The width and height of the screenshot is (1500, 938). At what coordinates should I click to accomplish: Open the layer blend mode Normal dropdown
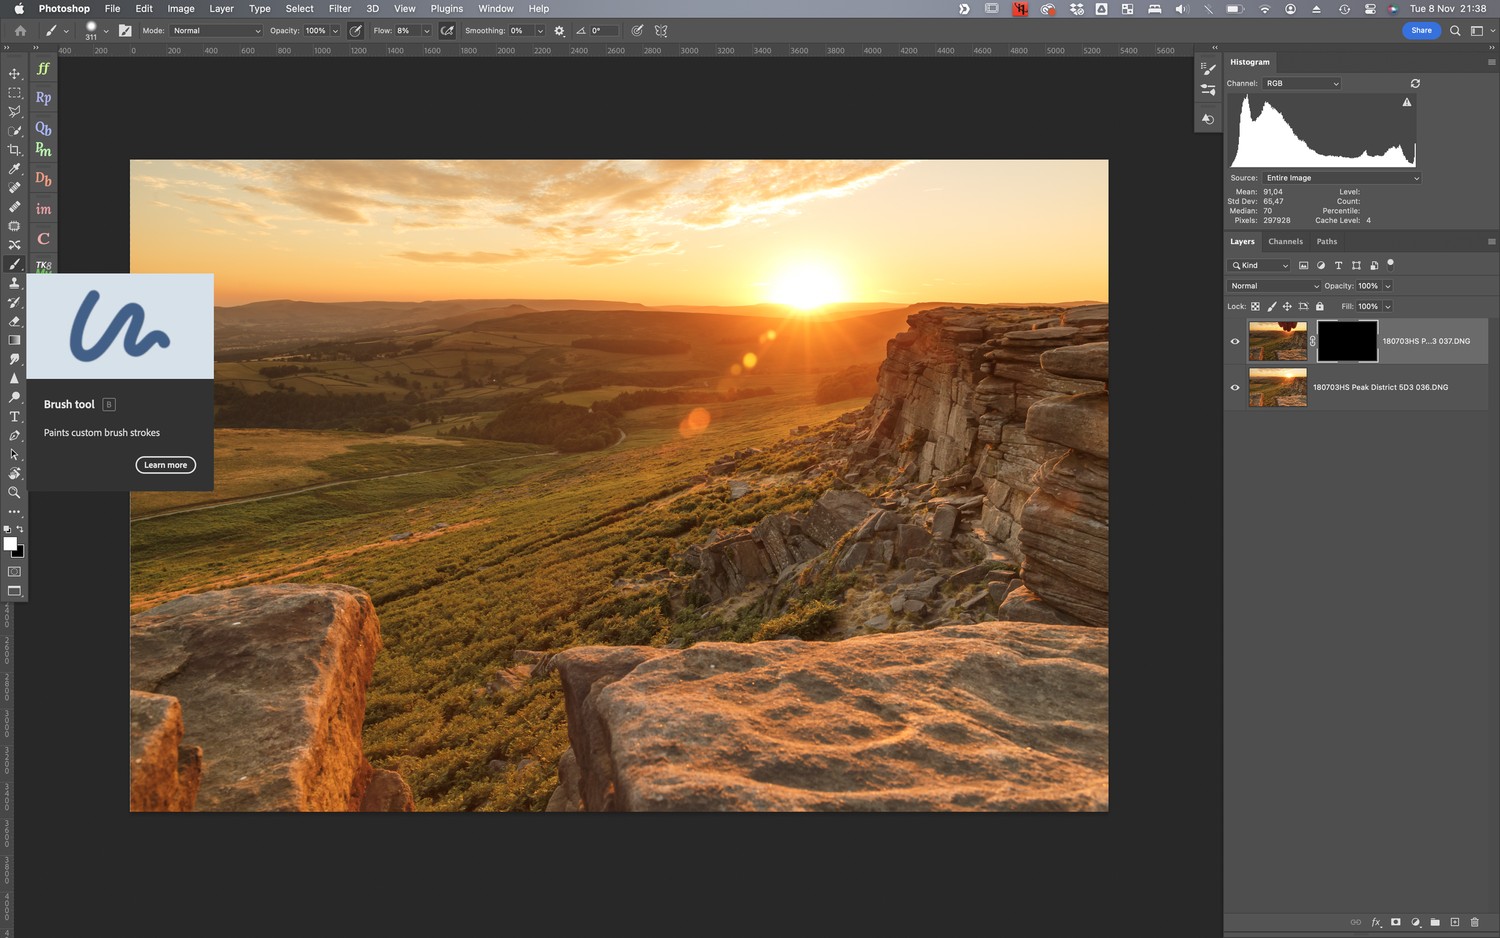click(1274, 286)
